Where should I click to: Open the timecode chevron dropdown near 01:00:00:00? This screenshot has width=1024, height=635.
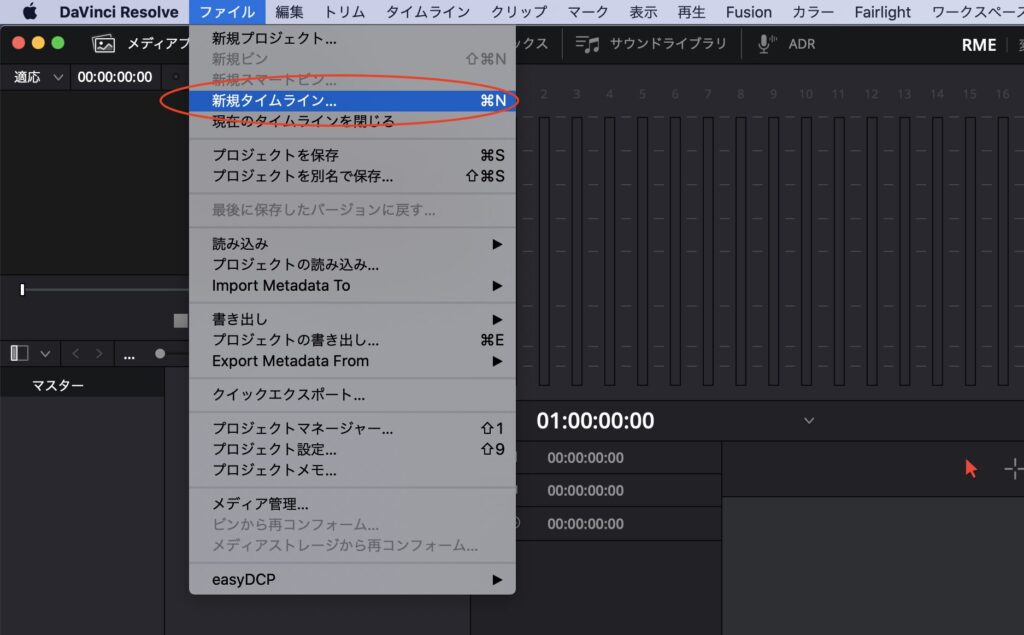point(808,421)
